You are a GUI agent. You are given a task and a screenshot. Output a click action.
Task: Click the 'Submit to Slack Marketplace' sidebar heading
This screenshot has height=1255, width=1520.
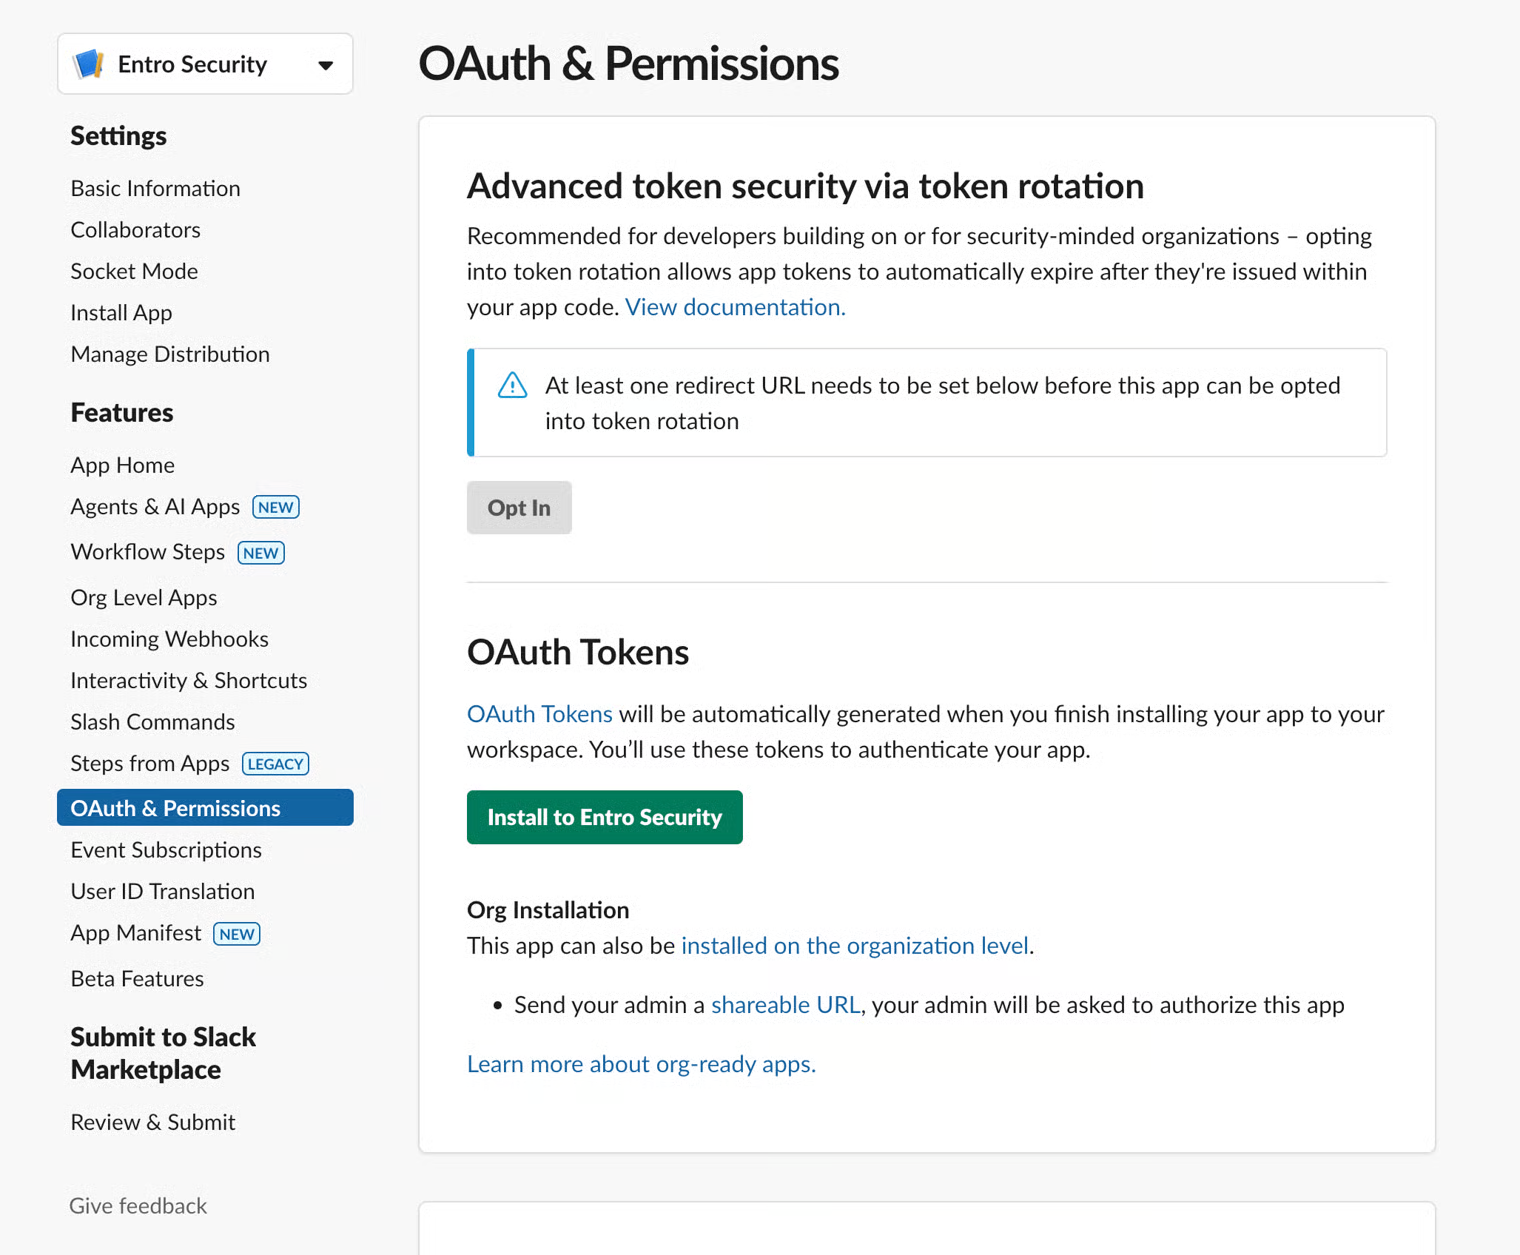coord(163,1053)
